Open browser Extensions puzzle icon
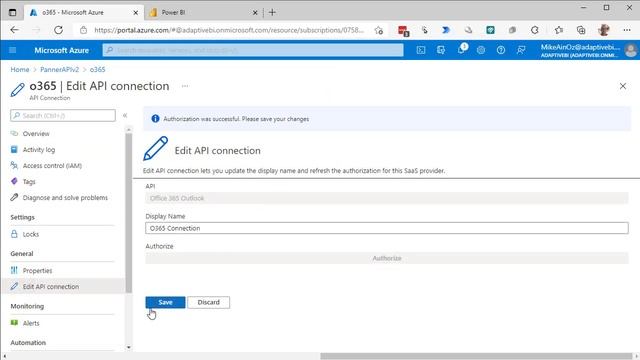The height and width of the screenshot is (360, 640). [535, 30]
